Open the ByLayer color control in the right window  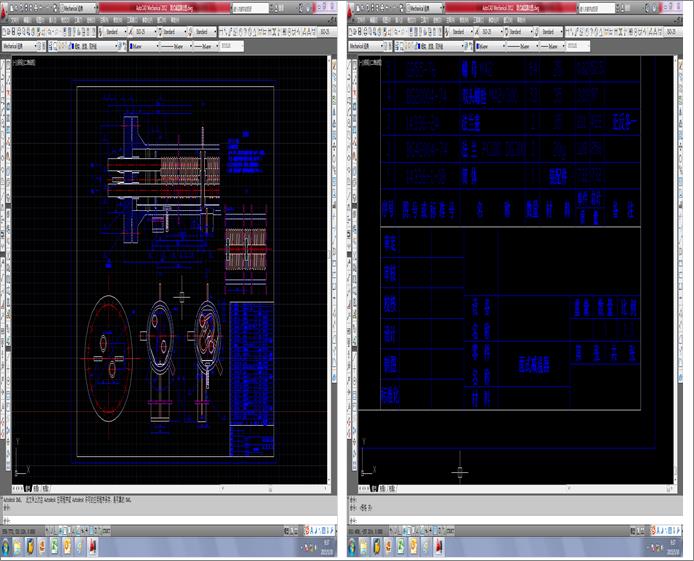490,46
